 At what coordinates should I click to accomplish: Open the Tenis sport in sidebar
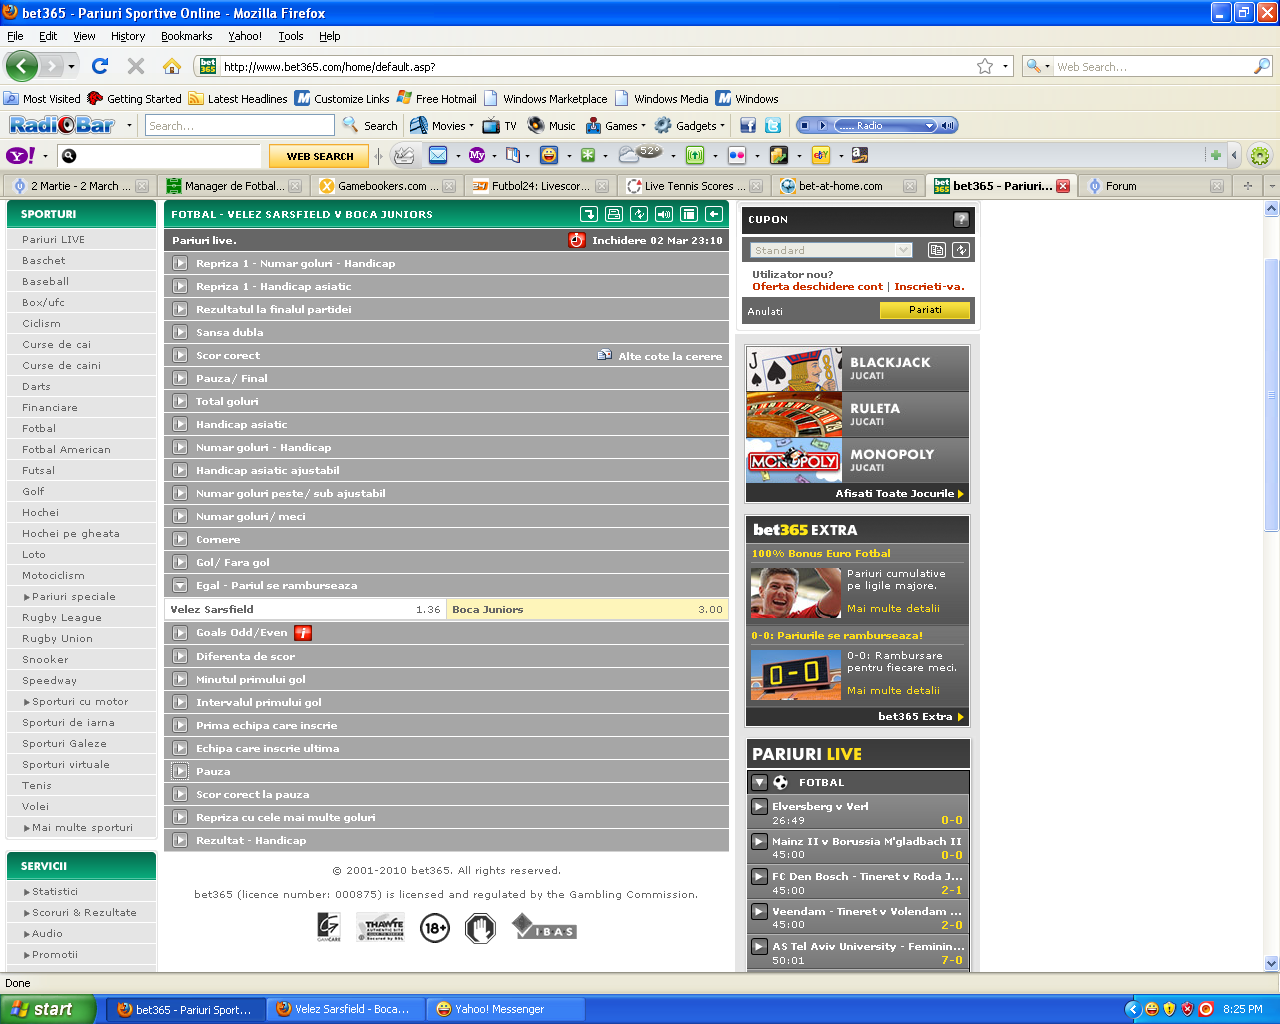click(x=37, y=785)
